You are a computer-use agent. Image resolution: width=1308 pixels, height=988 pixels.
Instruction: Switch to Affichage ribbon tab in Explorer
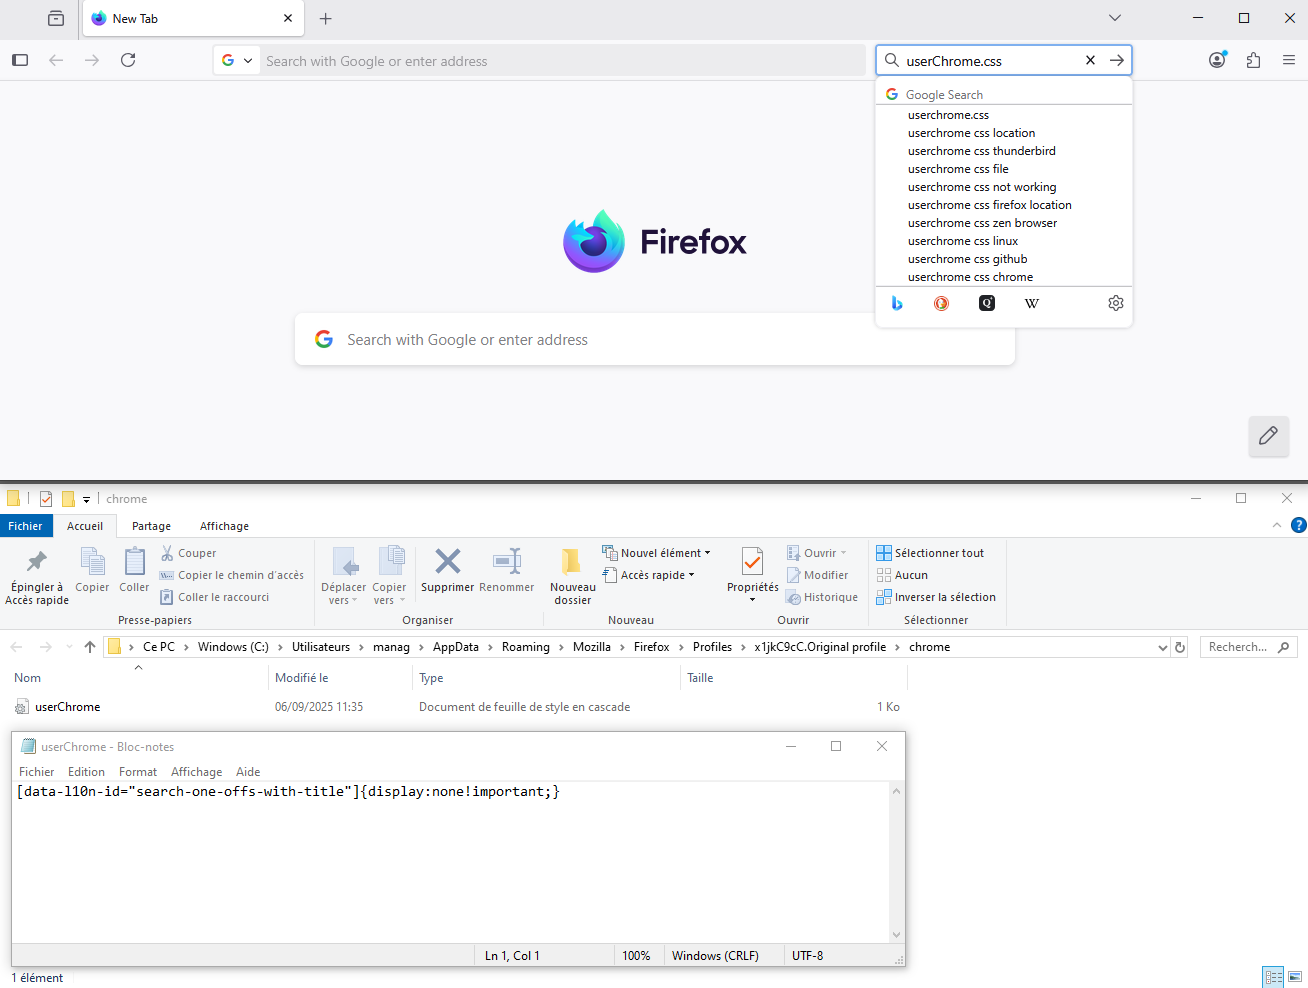(224, 526)
